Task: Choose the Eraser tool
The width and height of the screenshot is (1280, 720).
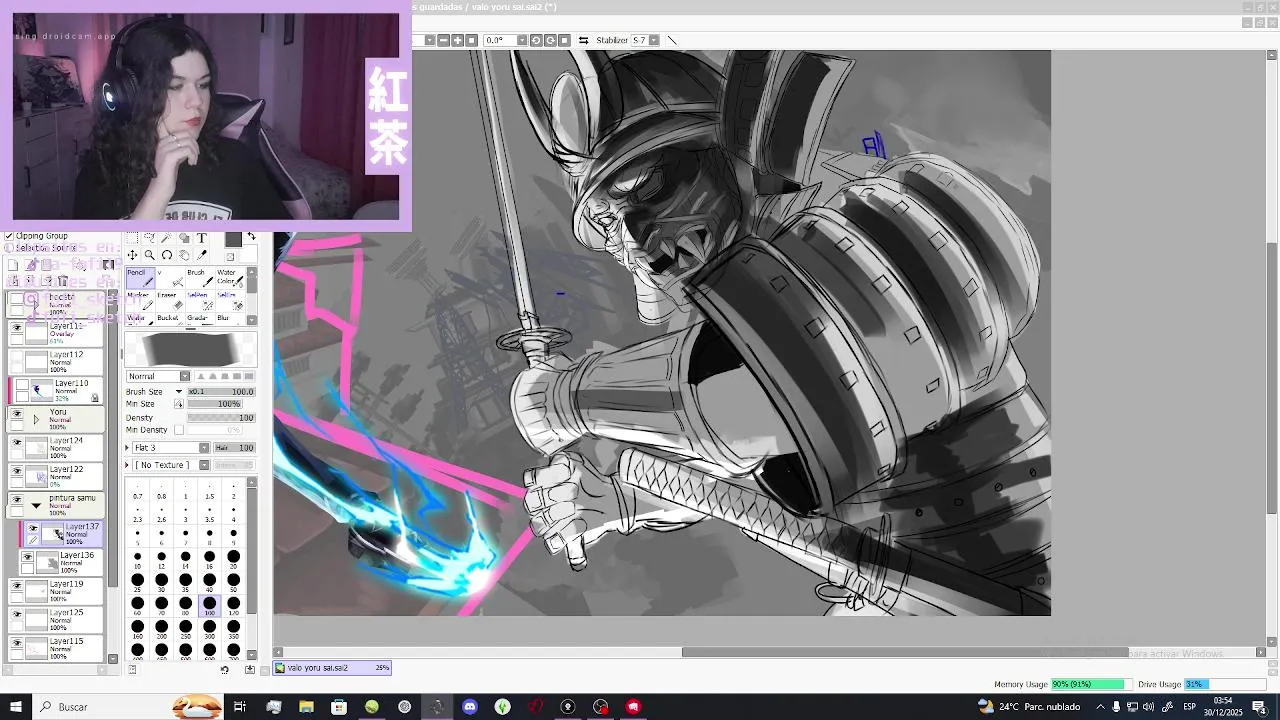Action: pyautogui.click(x=170, y=301)
